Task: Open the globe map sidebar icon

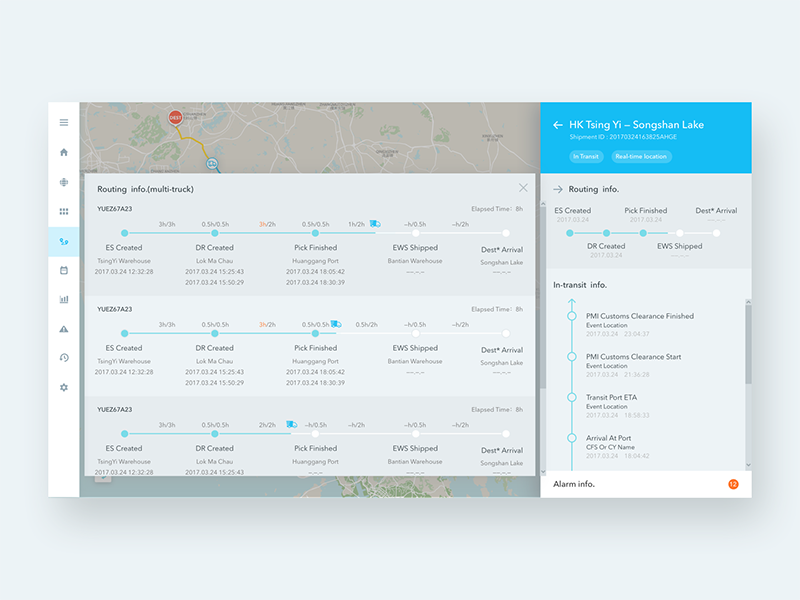Action: (64, 182)
